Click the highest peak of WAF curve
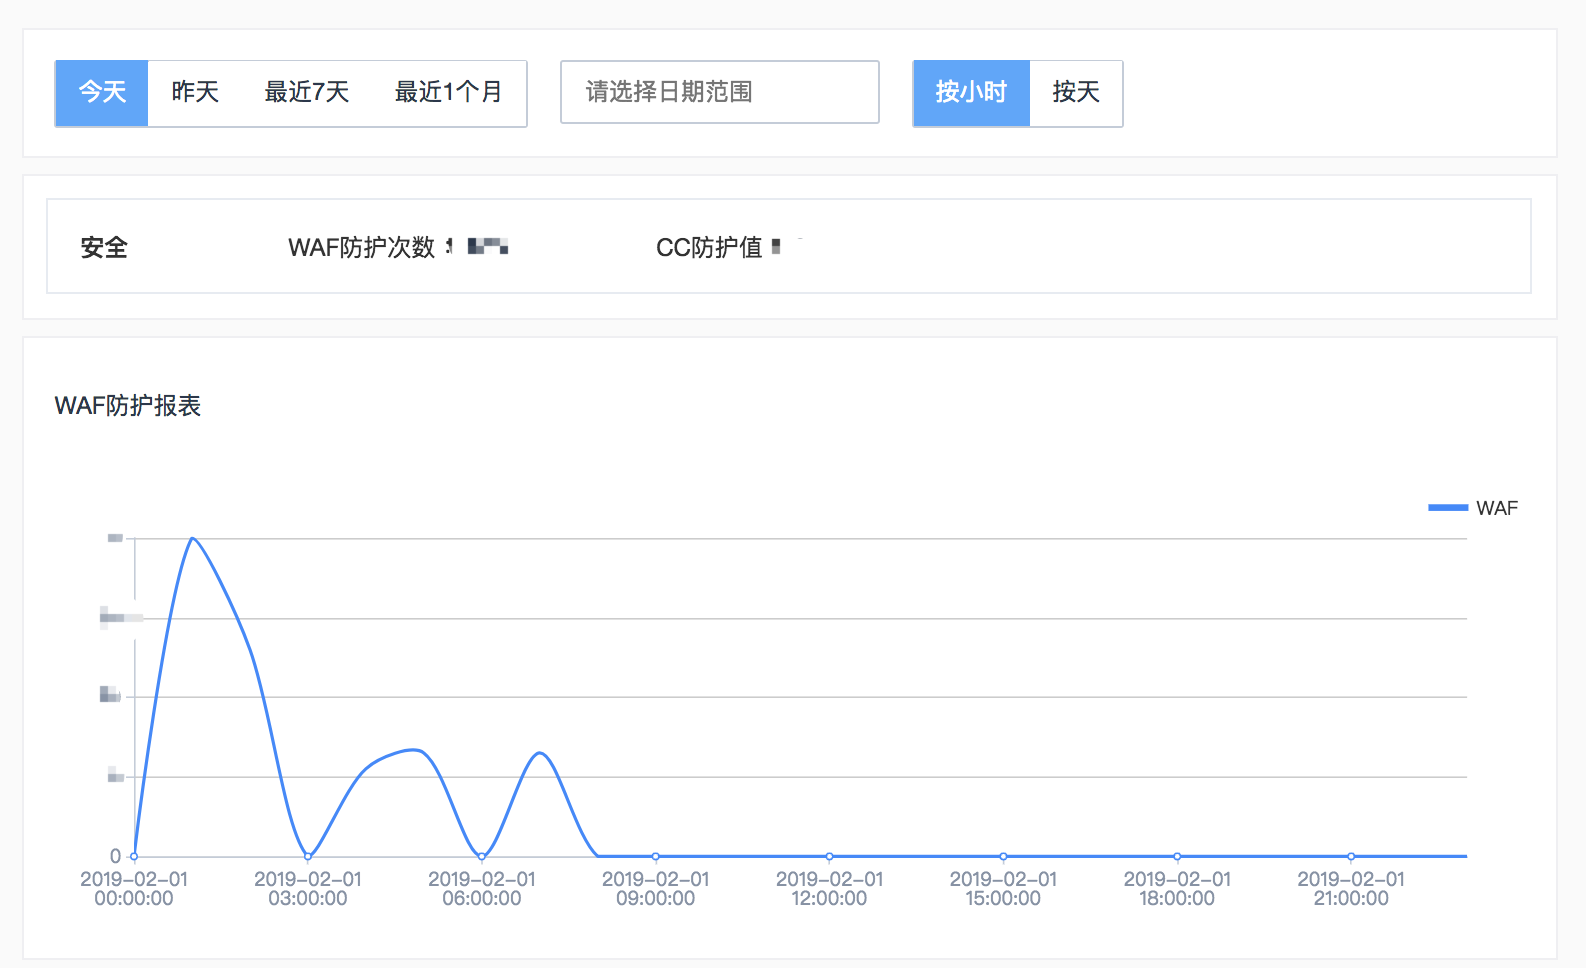The width and height of the screenshot is (1586, 968). coord(192,538)
